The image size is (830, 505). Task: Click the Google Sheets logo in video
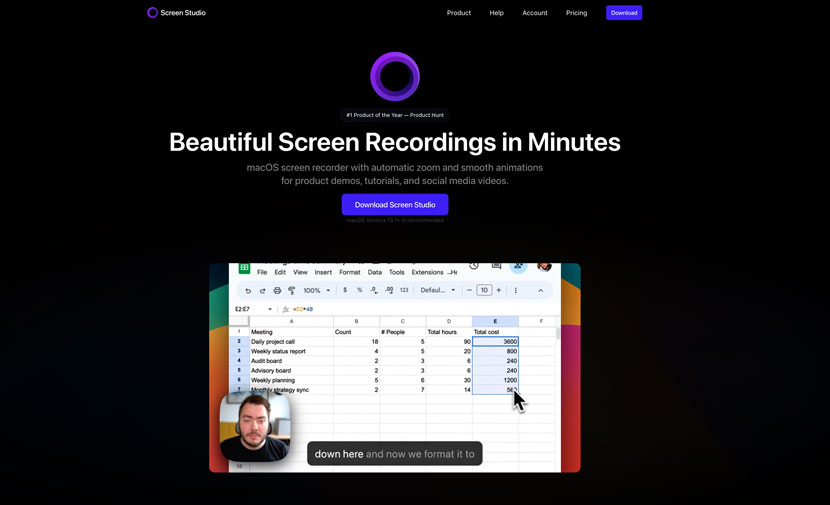tap(244, 268)
